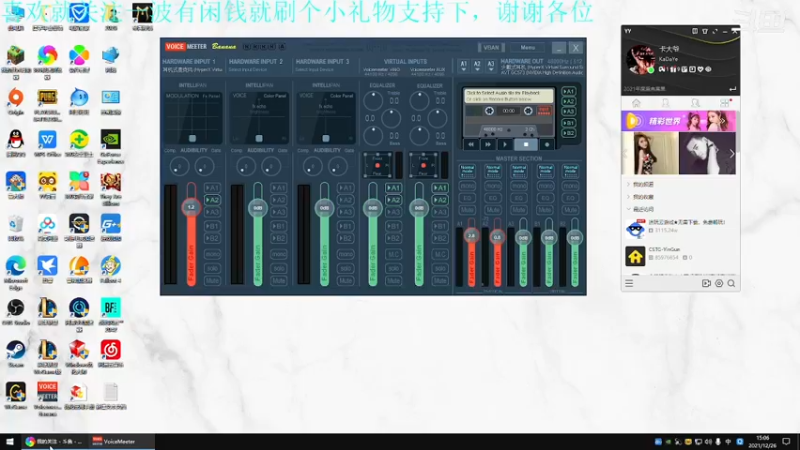800x450 pixels.
Task: Open the Voicemeeter Banana desktop shortcut
Action: 47,398
